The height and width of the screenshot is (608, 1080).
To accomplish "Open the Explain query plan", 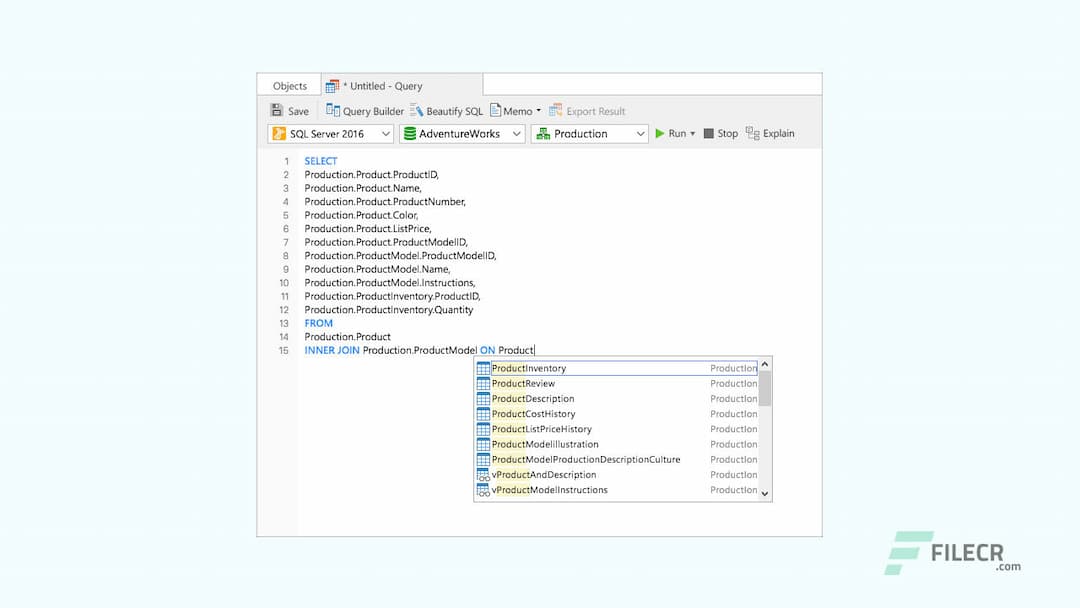I will (769, 133).
